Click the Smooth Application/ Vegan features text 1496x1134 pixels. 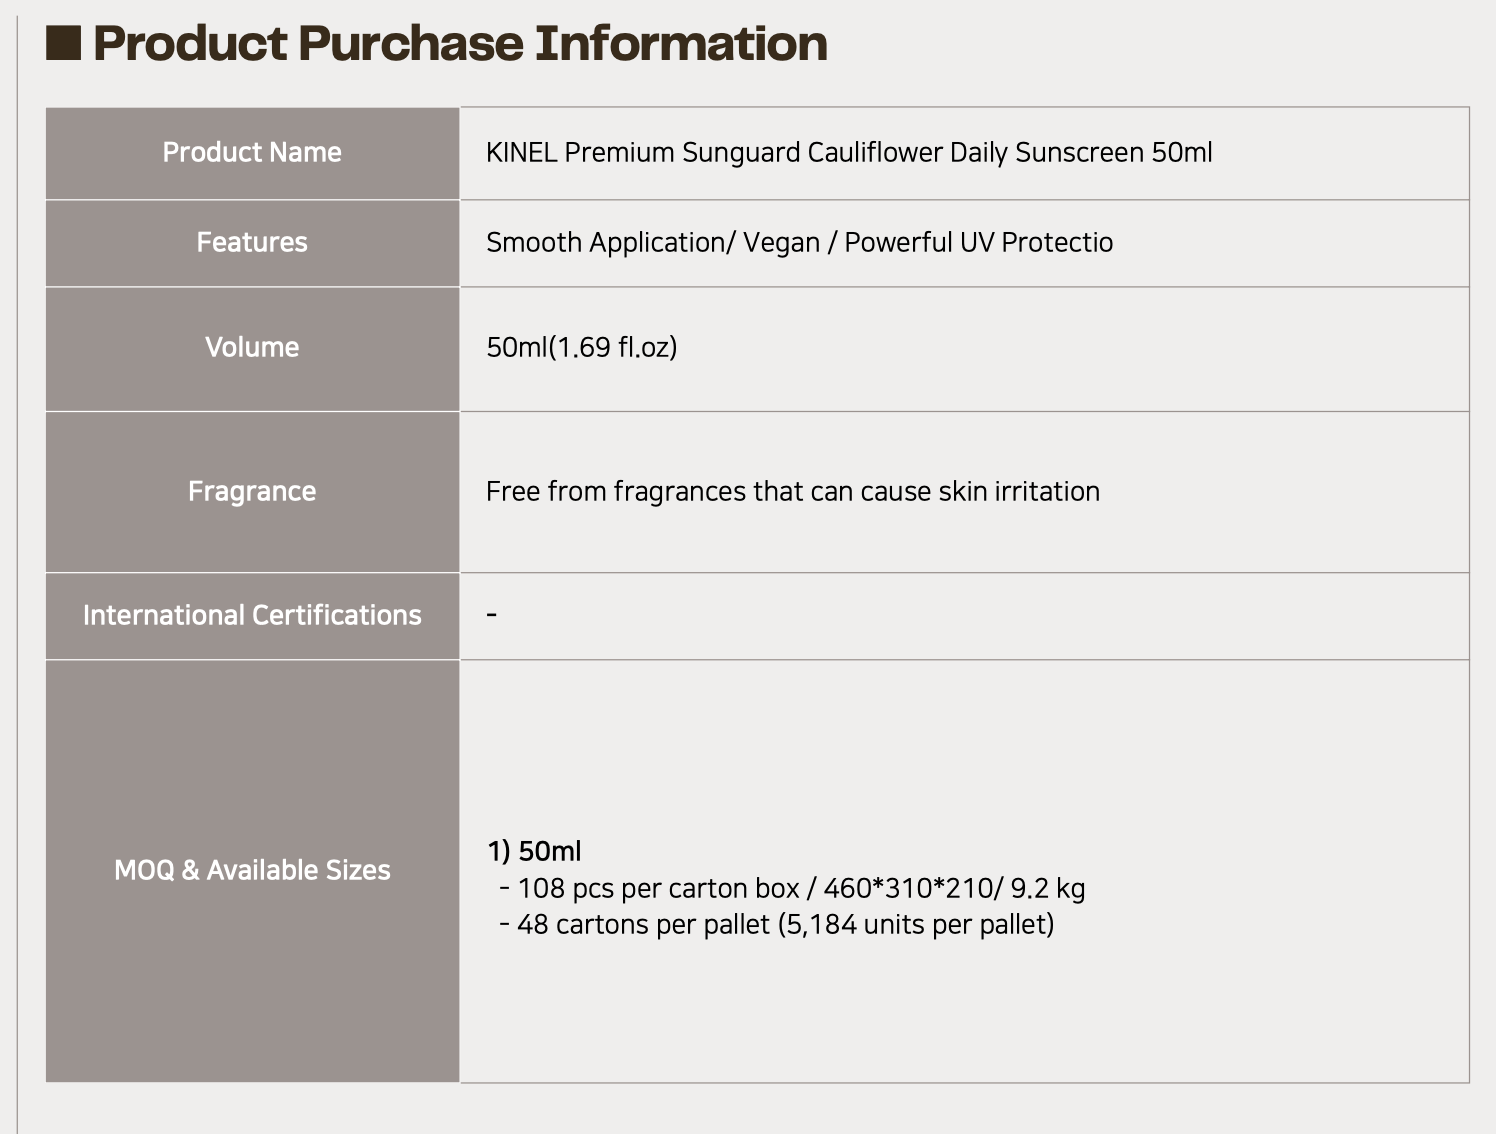pyautogui.click(x=799, y=242)
